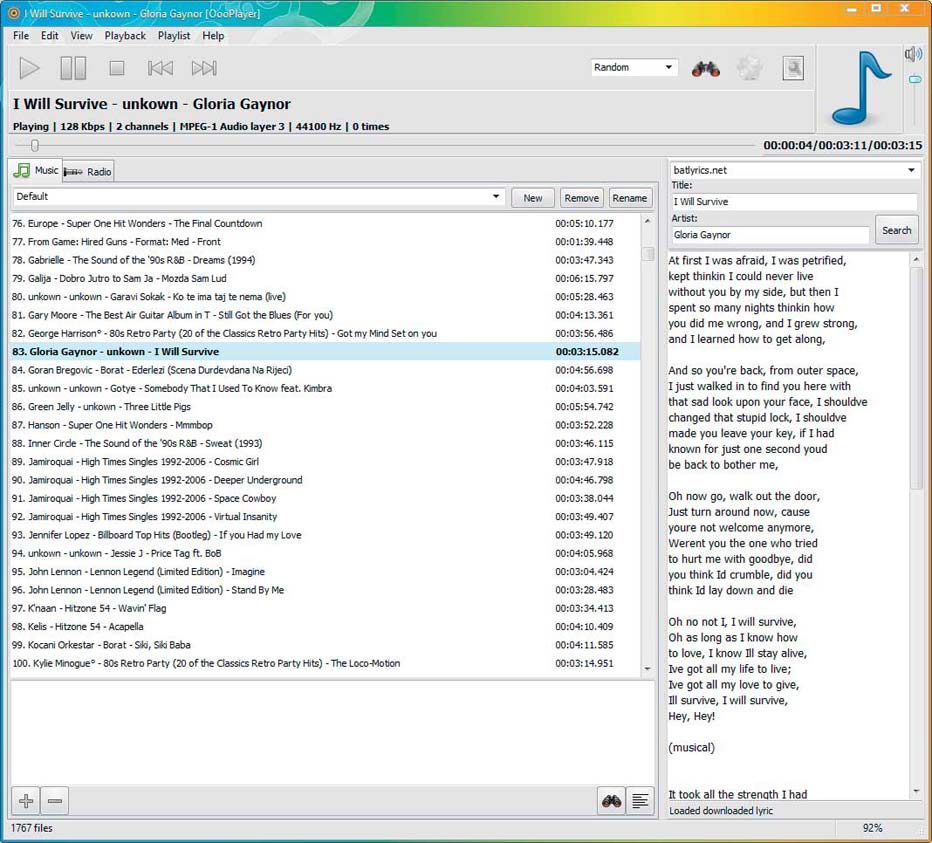Select track 81 Still Got the Blues
Viewport: 932px width, 843px height.
point(325,315)
